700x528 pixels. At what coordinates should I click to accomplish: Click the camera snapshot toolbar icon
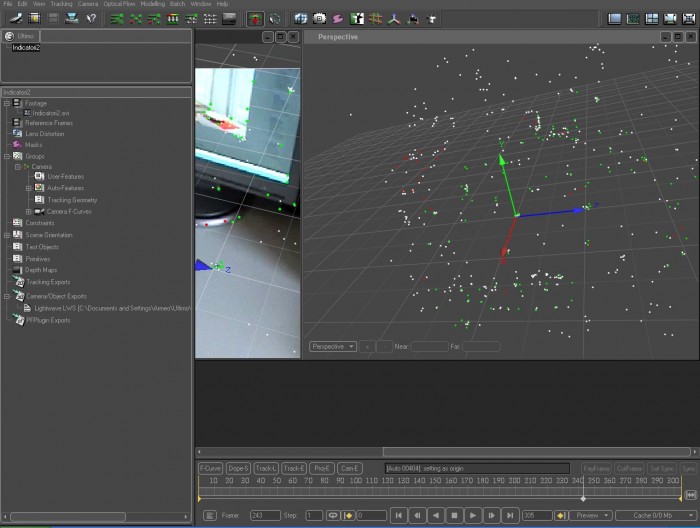(319, 19)
